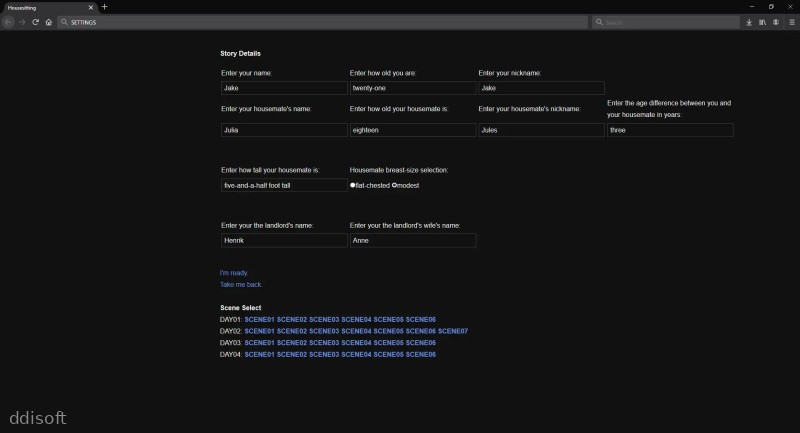This screenshot has width=800, height=433.
Task: Reload the page with the refresh icon
Action: 35,22
